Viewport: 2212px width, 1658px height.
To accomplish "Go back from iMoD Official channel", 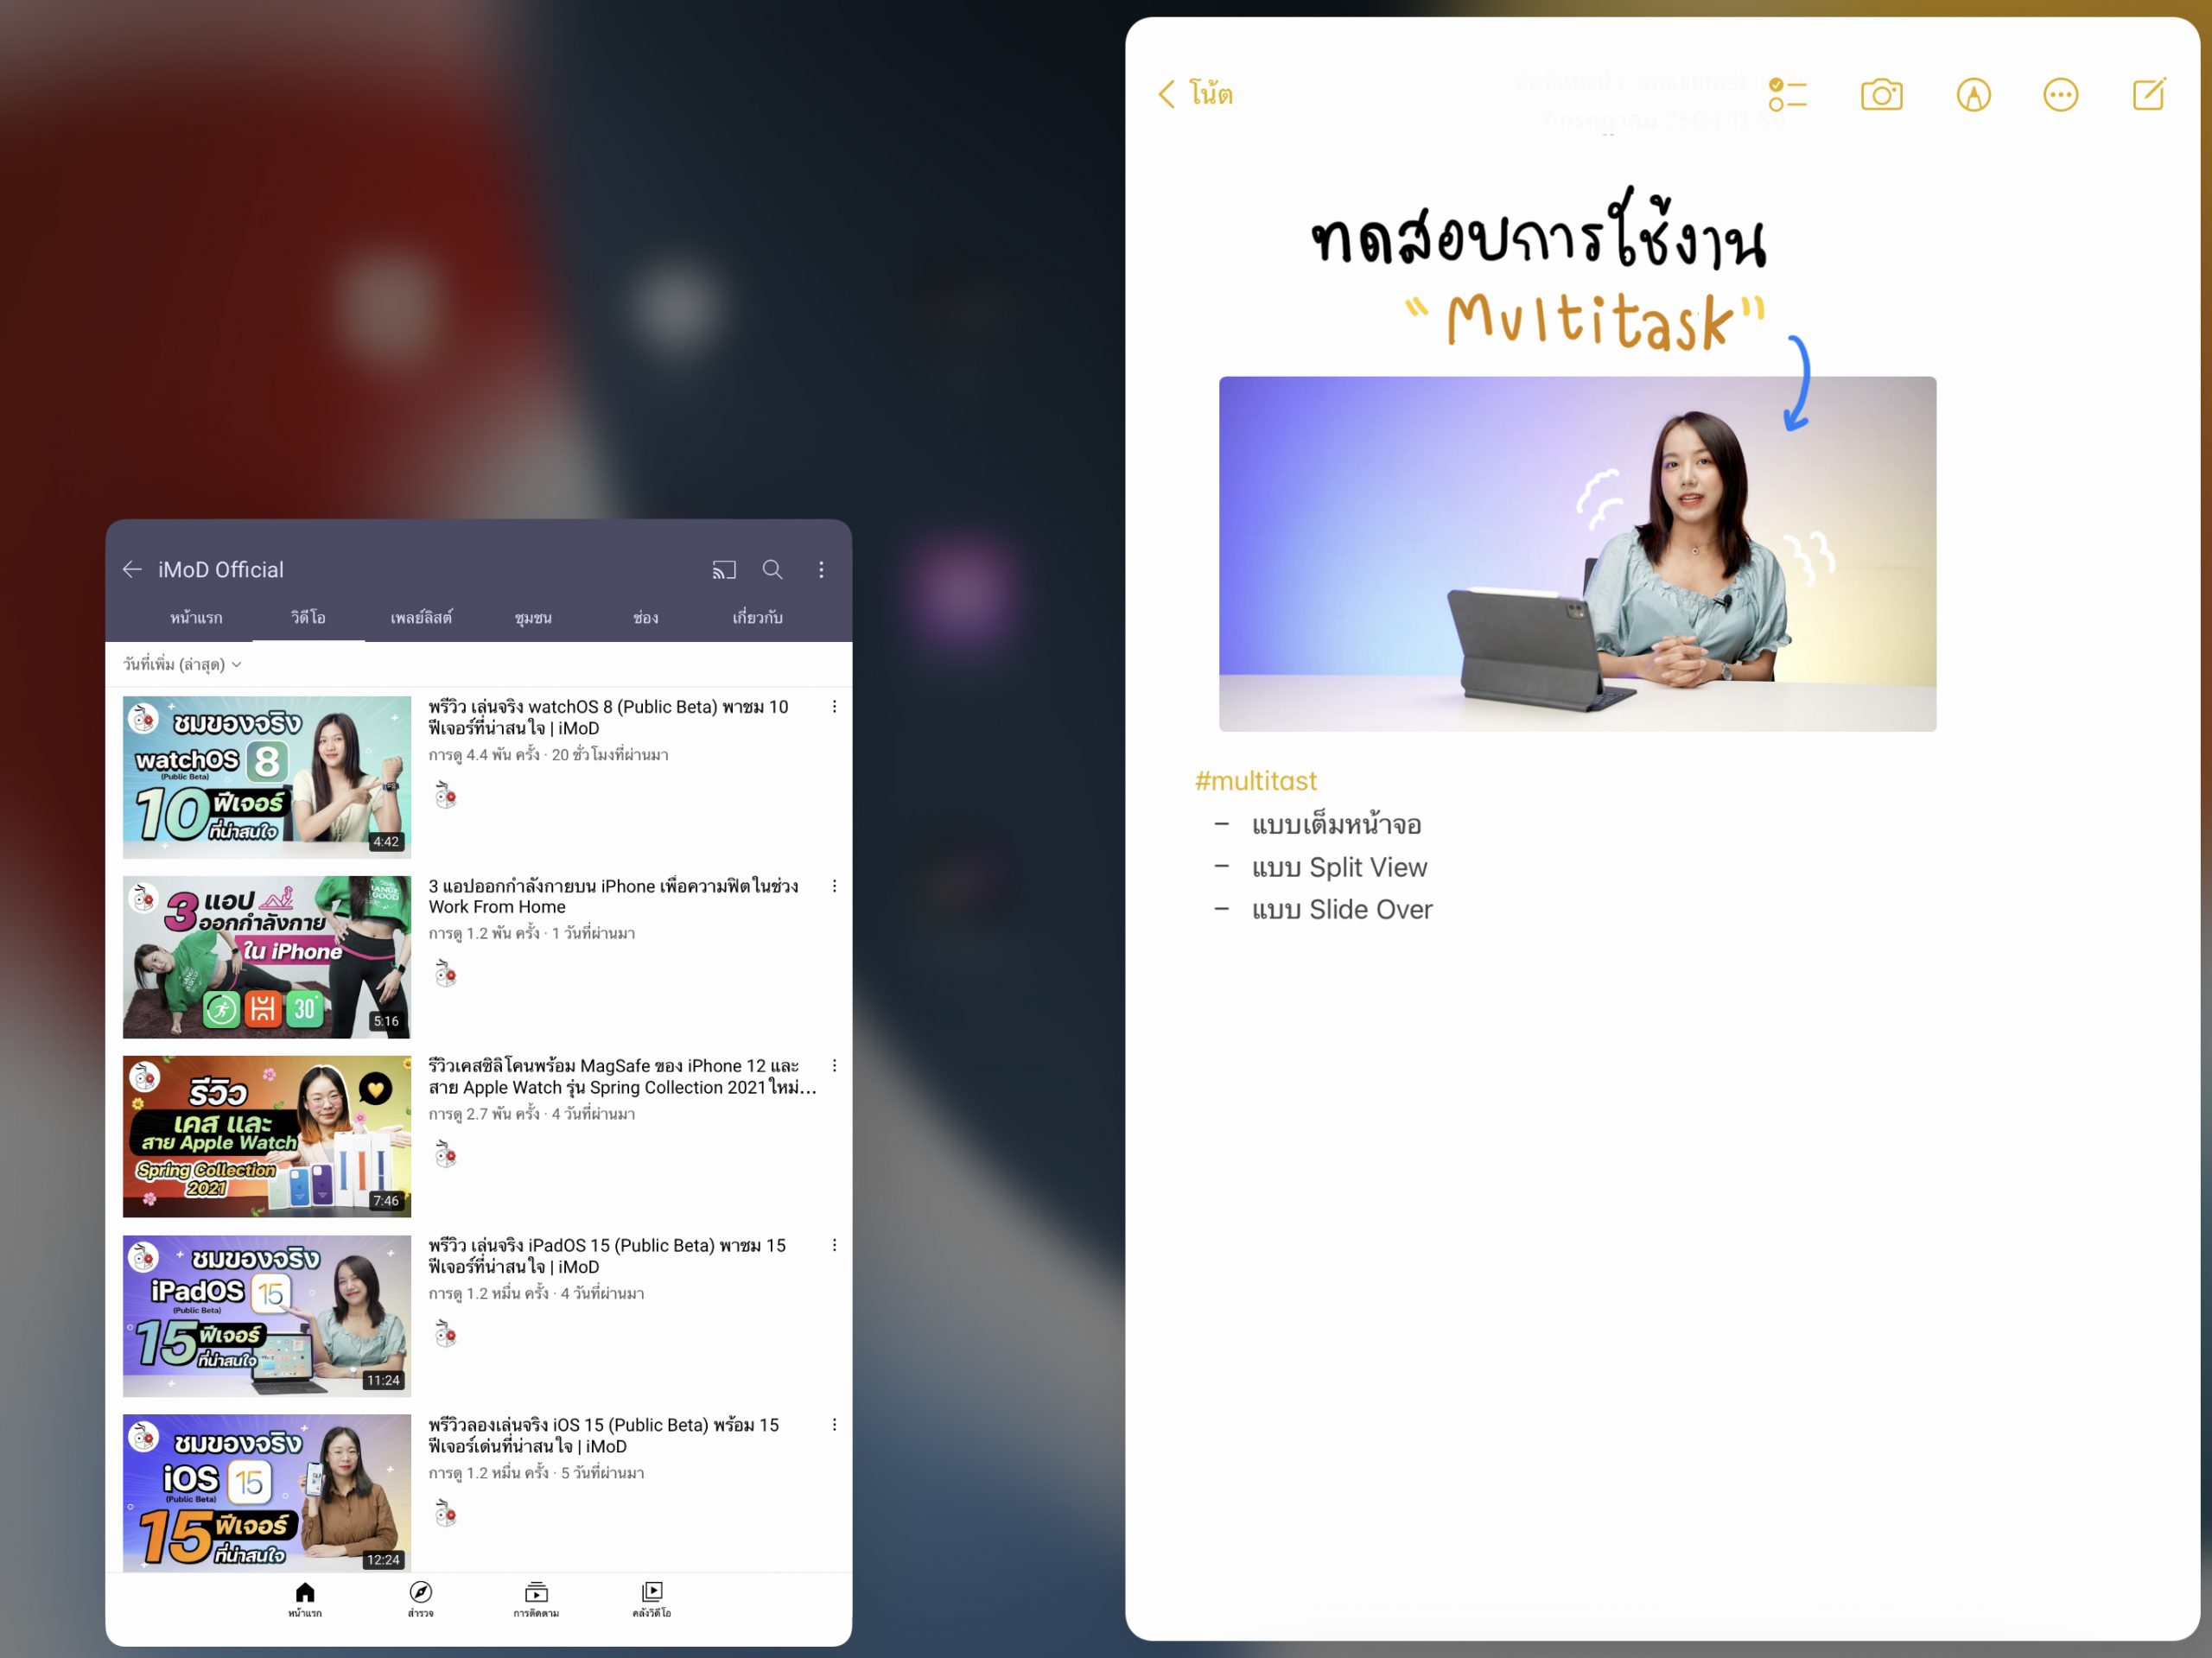I will 132,570.
